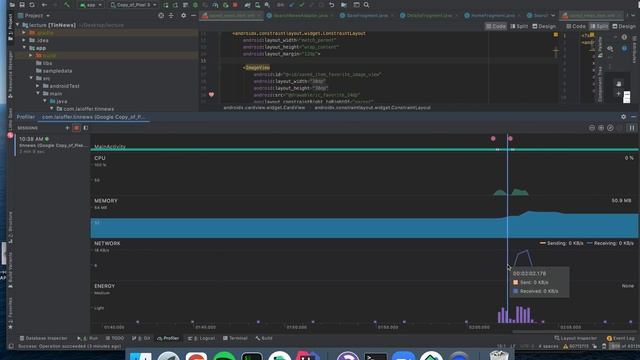Open the Build tool window

click(x=264, y=338)
